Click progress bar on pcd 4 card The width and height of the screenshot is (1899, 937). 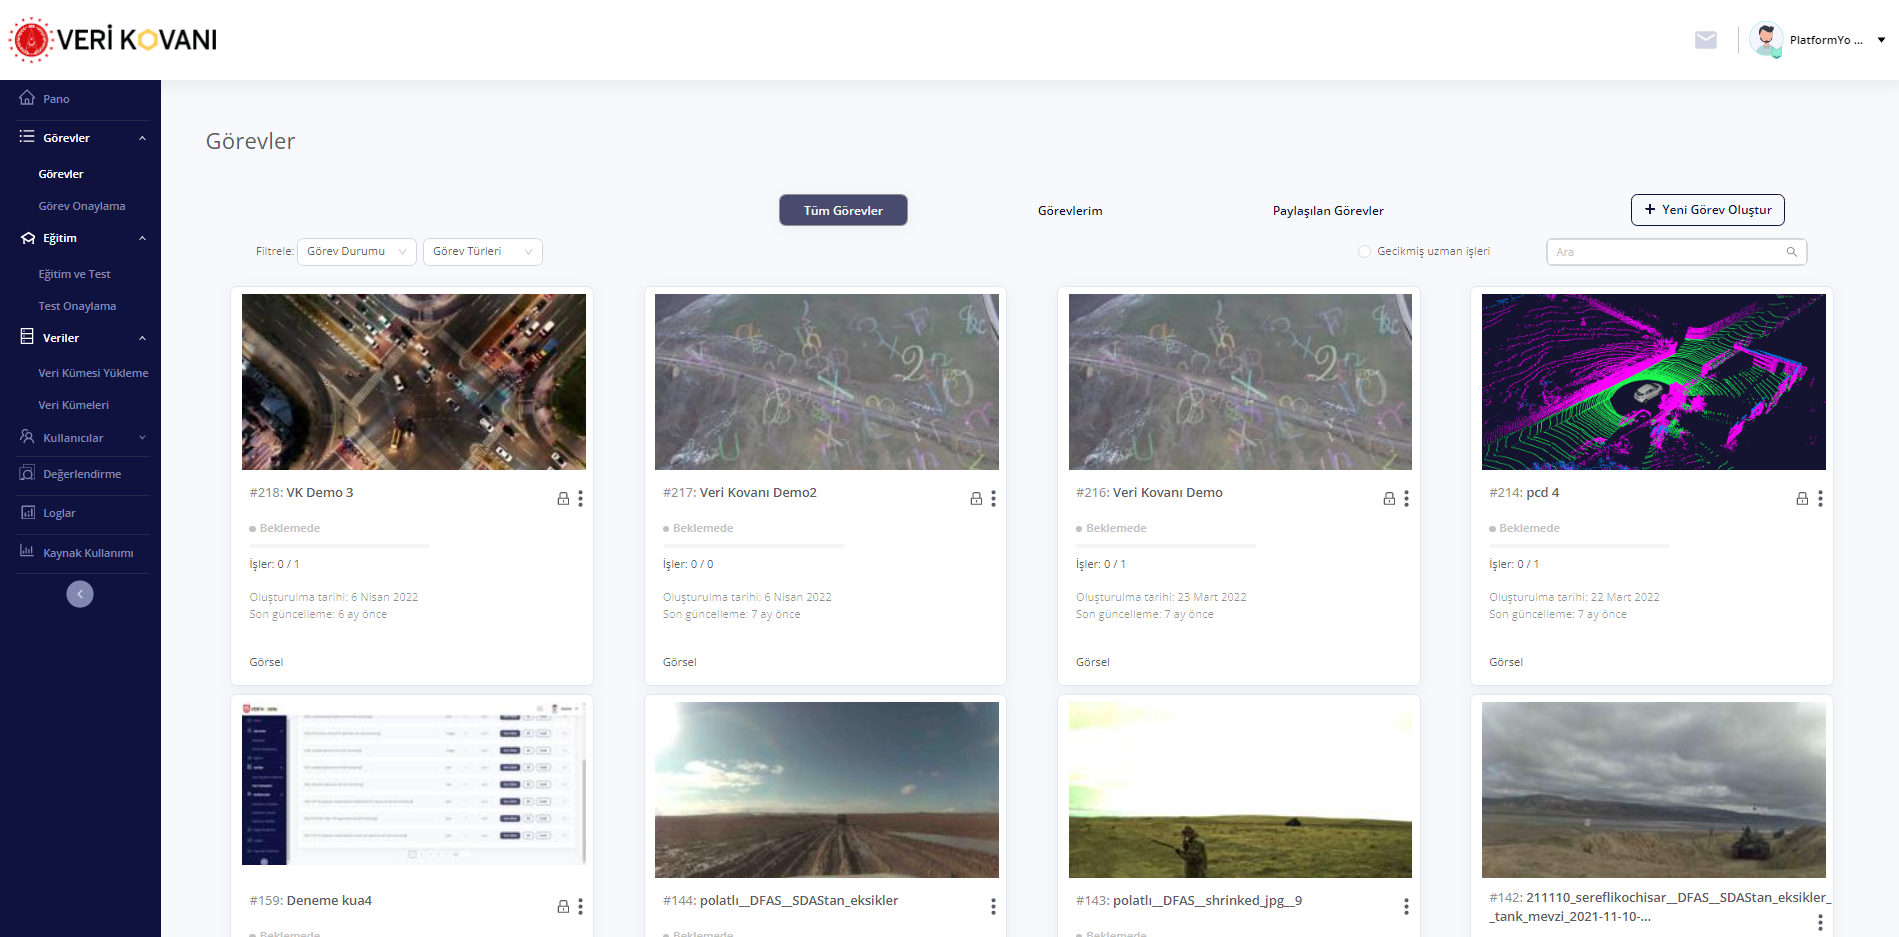1579,545
